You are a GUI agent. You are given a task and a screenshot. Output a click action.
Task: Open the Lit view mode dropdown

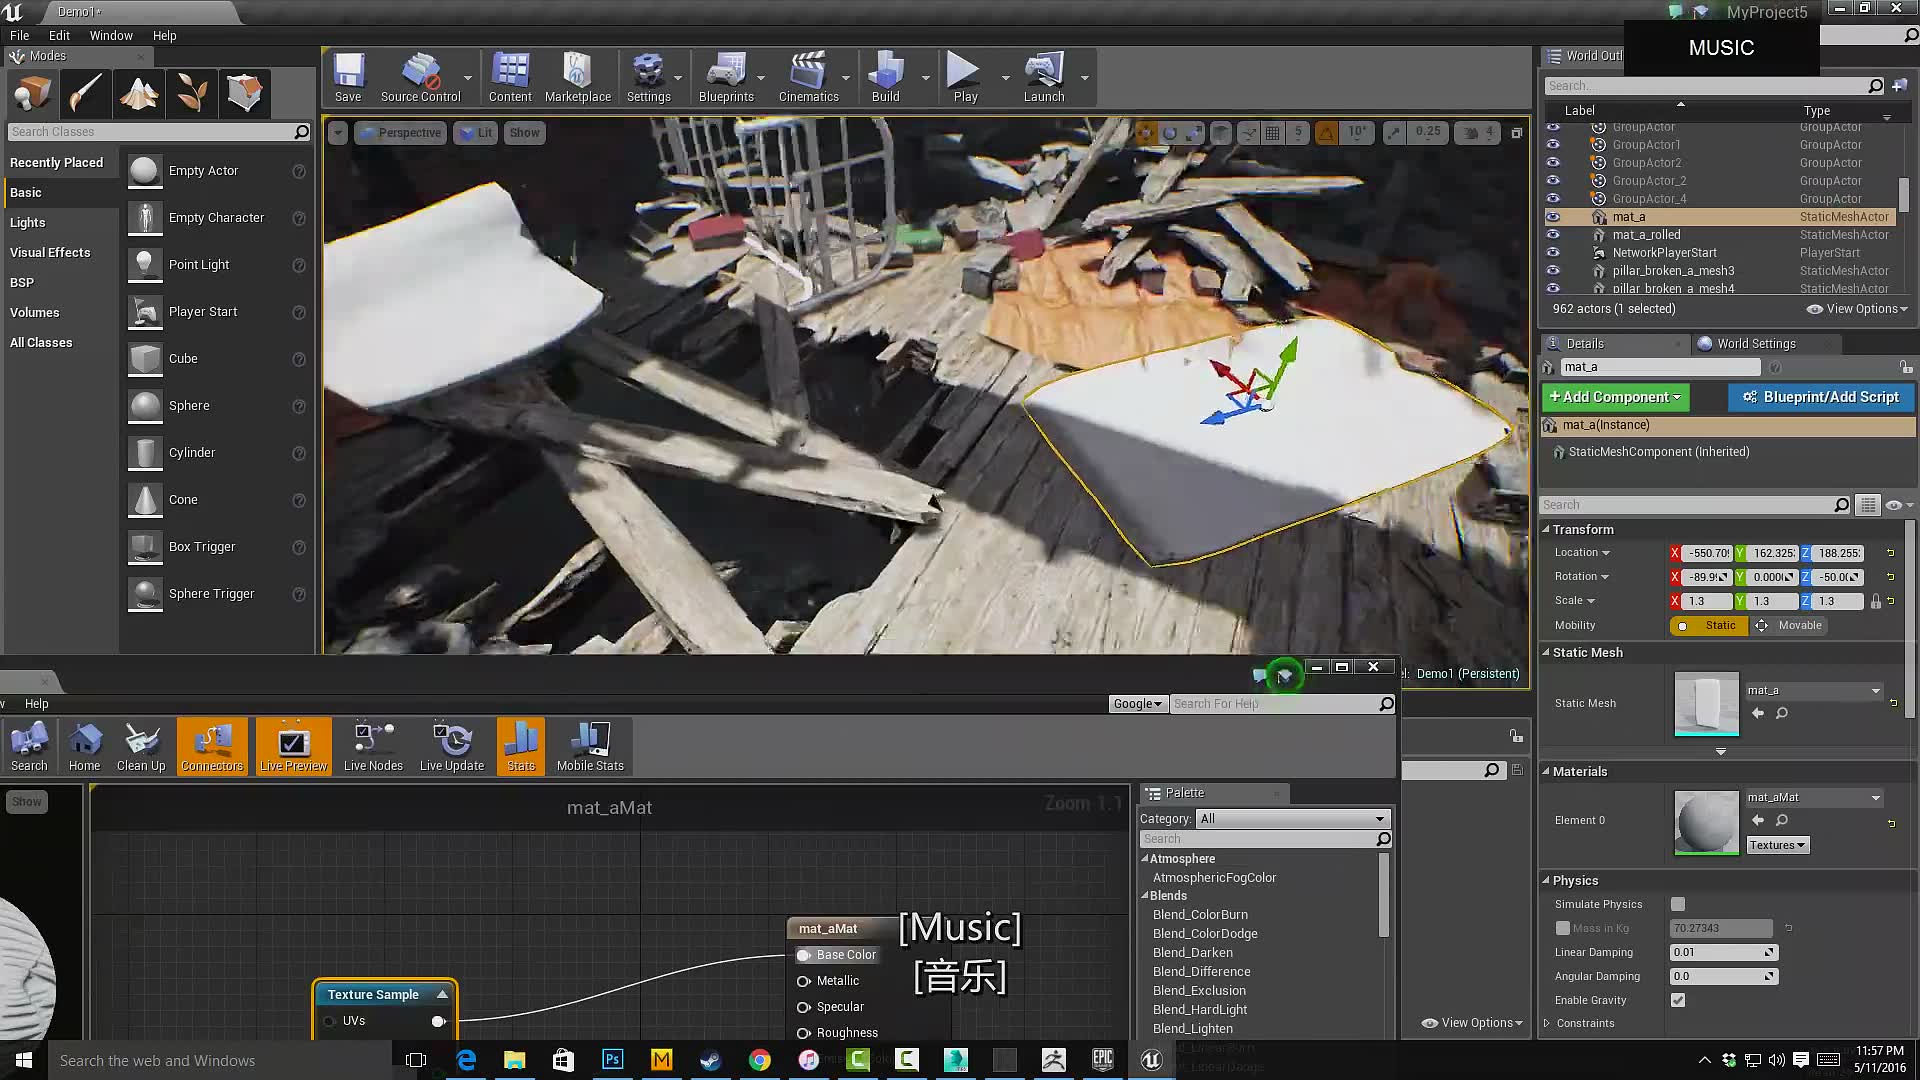click(477, 132)
